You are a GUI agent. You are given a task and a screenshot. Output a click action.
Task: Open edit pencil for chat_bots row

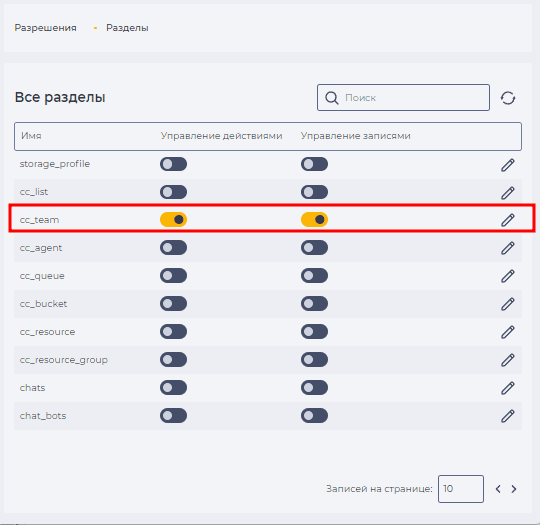coord(508,416)
